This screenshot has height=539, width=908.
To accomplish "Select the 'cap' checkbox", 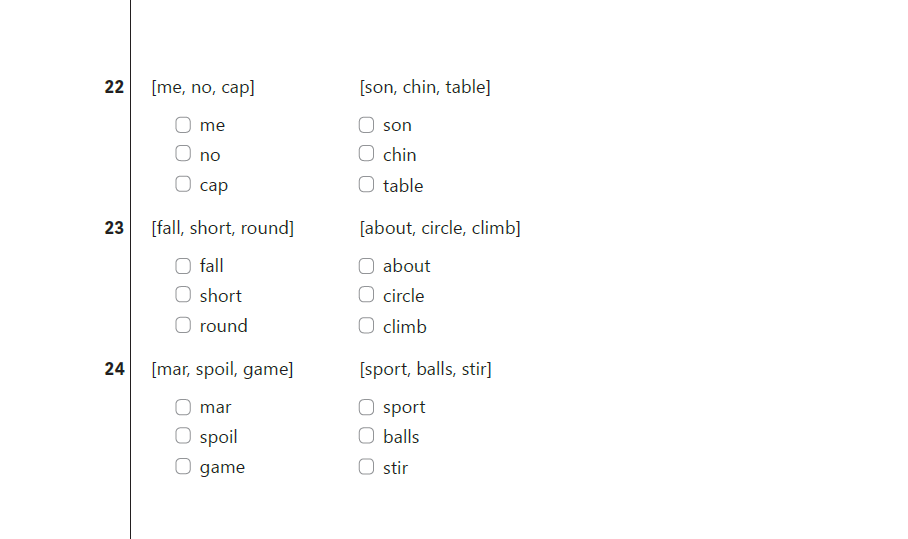I will point(183,184).
